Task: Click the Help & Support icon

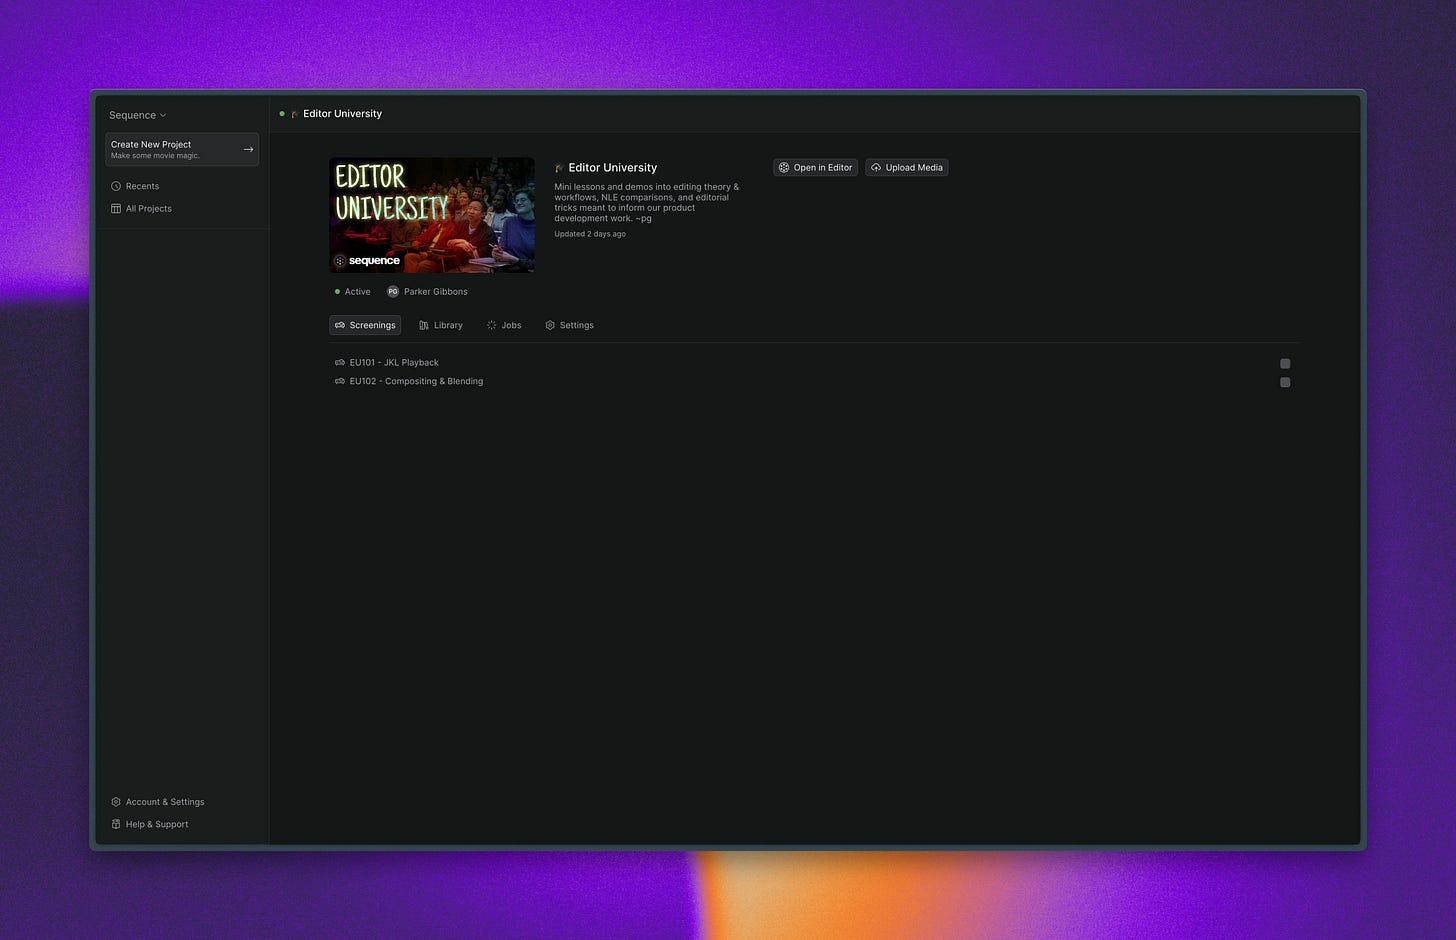Action: tap(116, 824)
